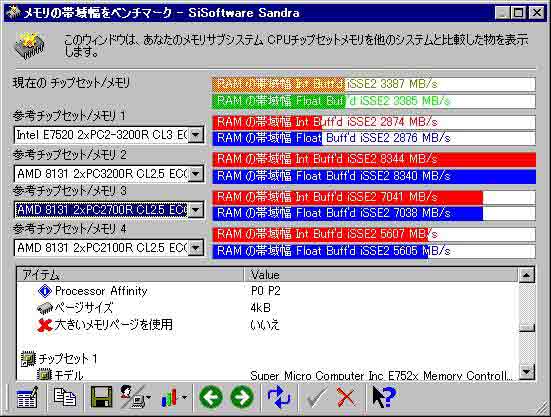551x417 pixels.
Task: Click the value 'いいえ'
Action: (265, 325)
